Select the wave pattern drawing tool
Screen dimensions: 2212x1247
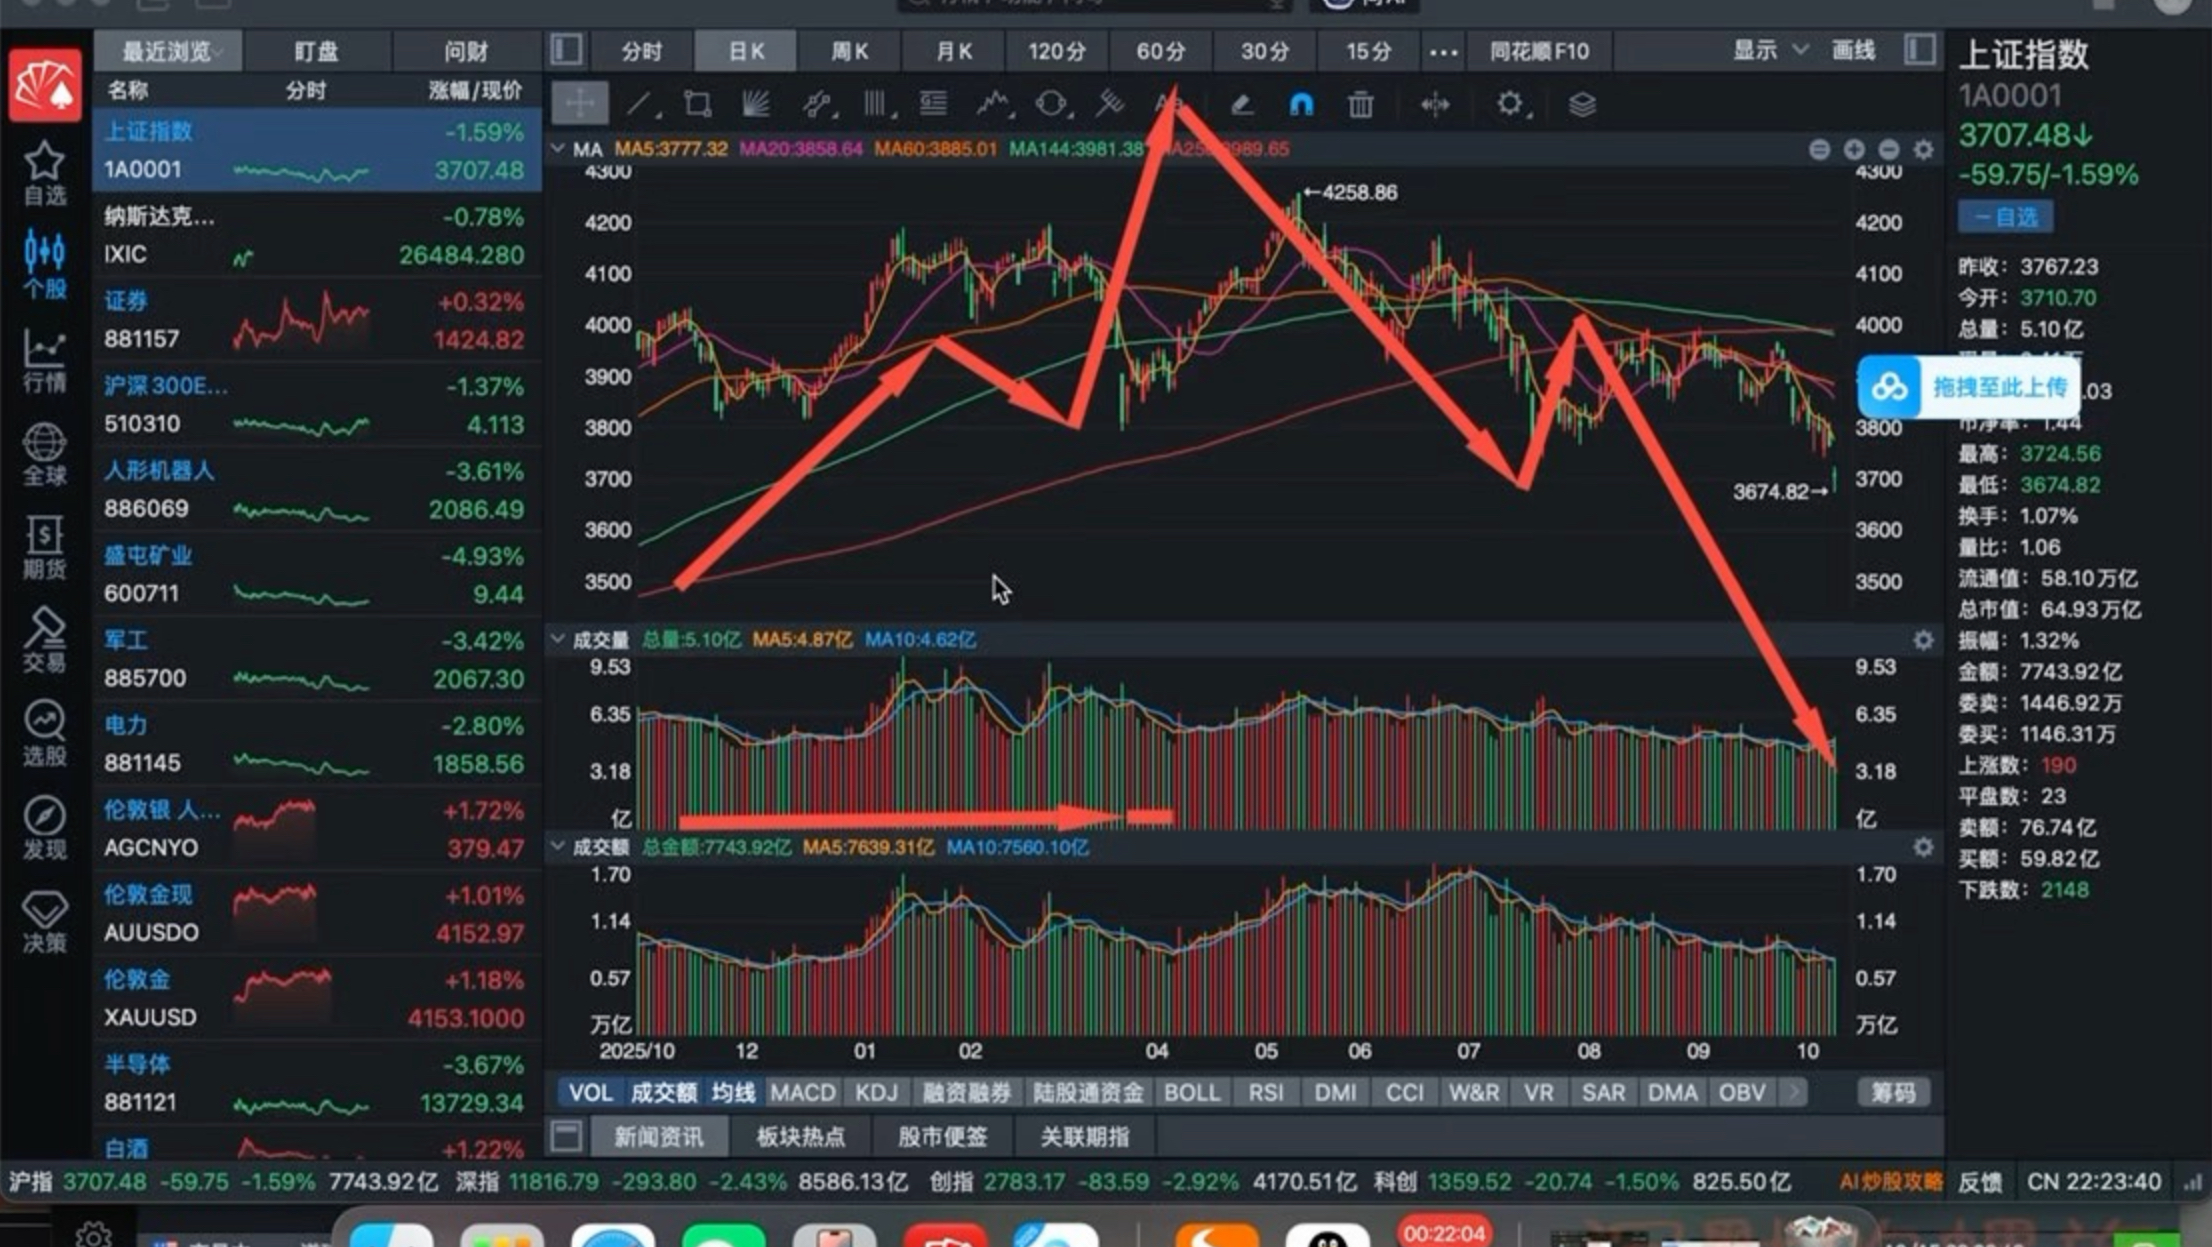click(x=993, y=104)
